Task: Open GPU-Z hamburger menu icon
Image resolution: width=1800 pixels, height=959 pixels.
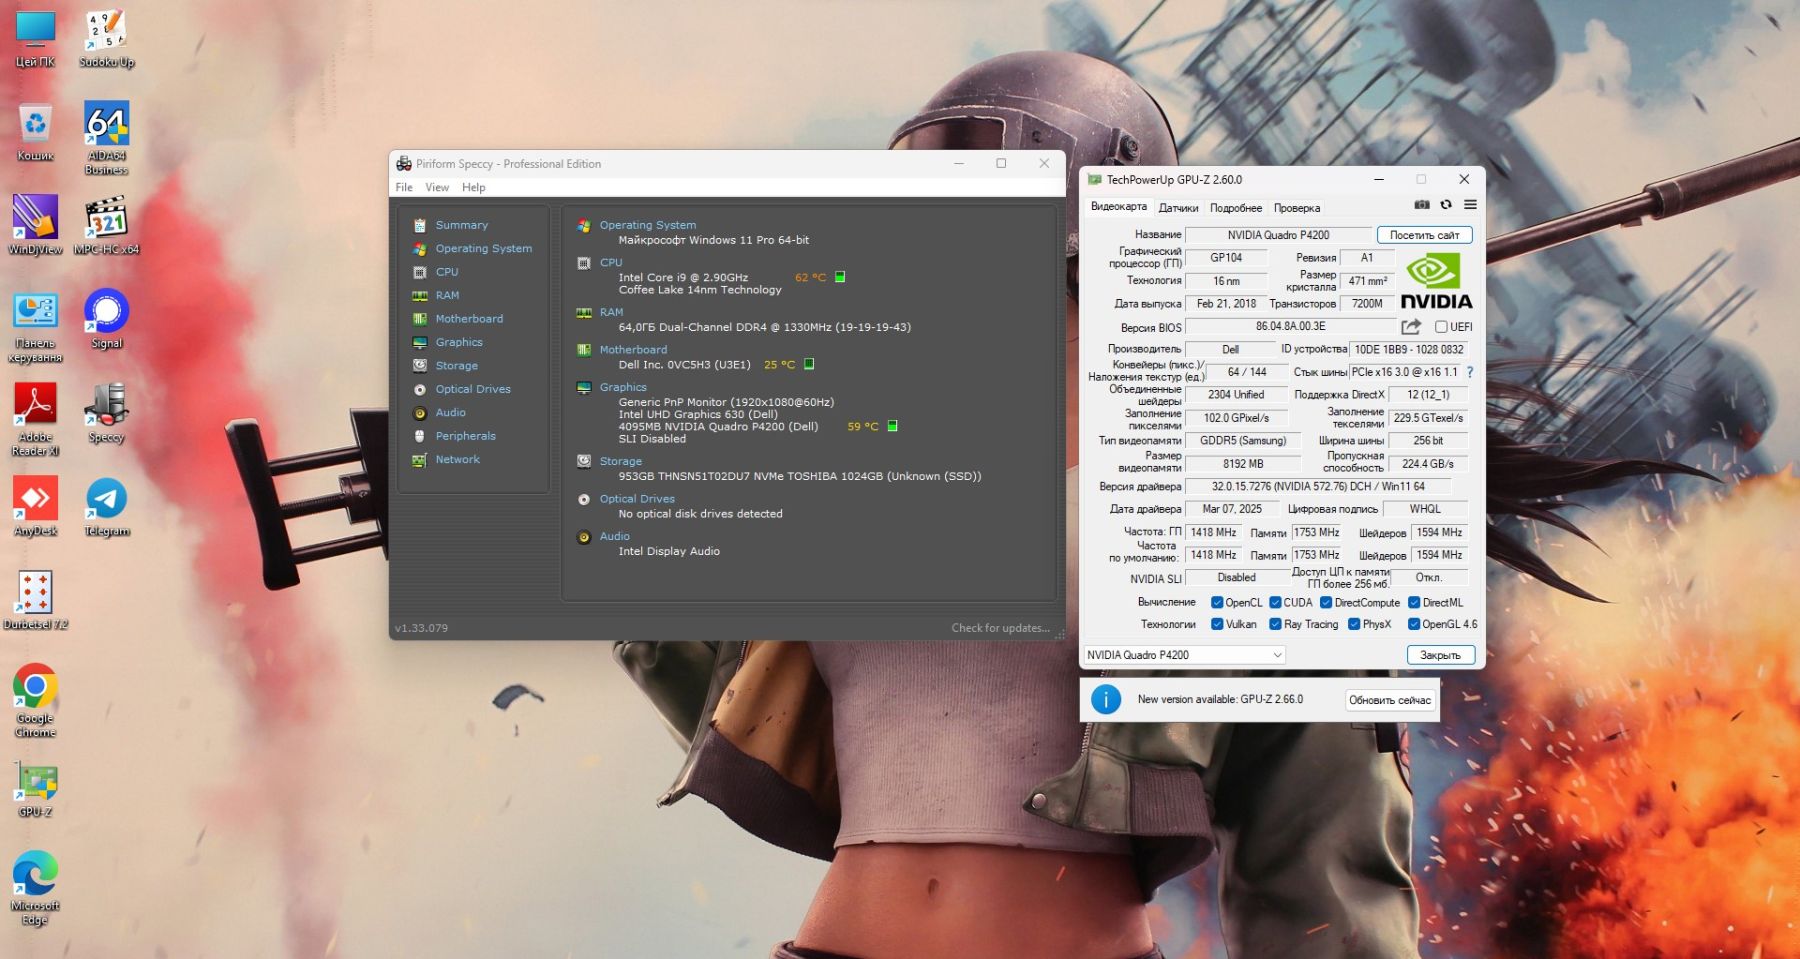Action: pos(1470,205)
